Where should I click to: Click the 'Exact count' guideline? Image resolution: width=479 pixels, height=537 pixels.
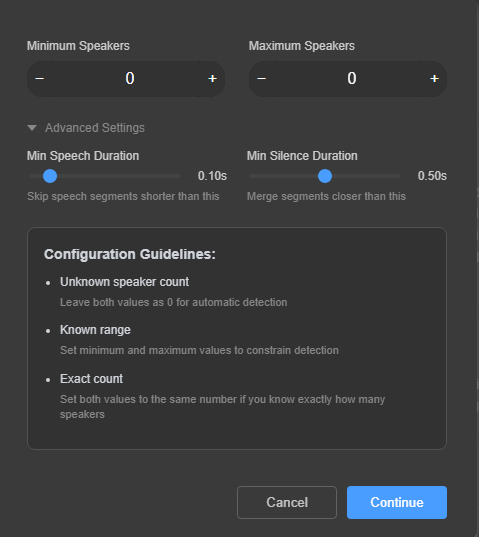click(x=91, y=379)
